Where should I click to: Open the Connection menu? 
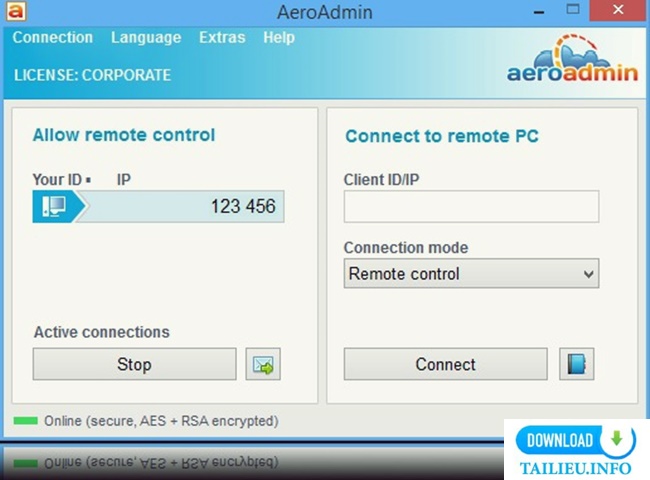point(53,38)
